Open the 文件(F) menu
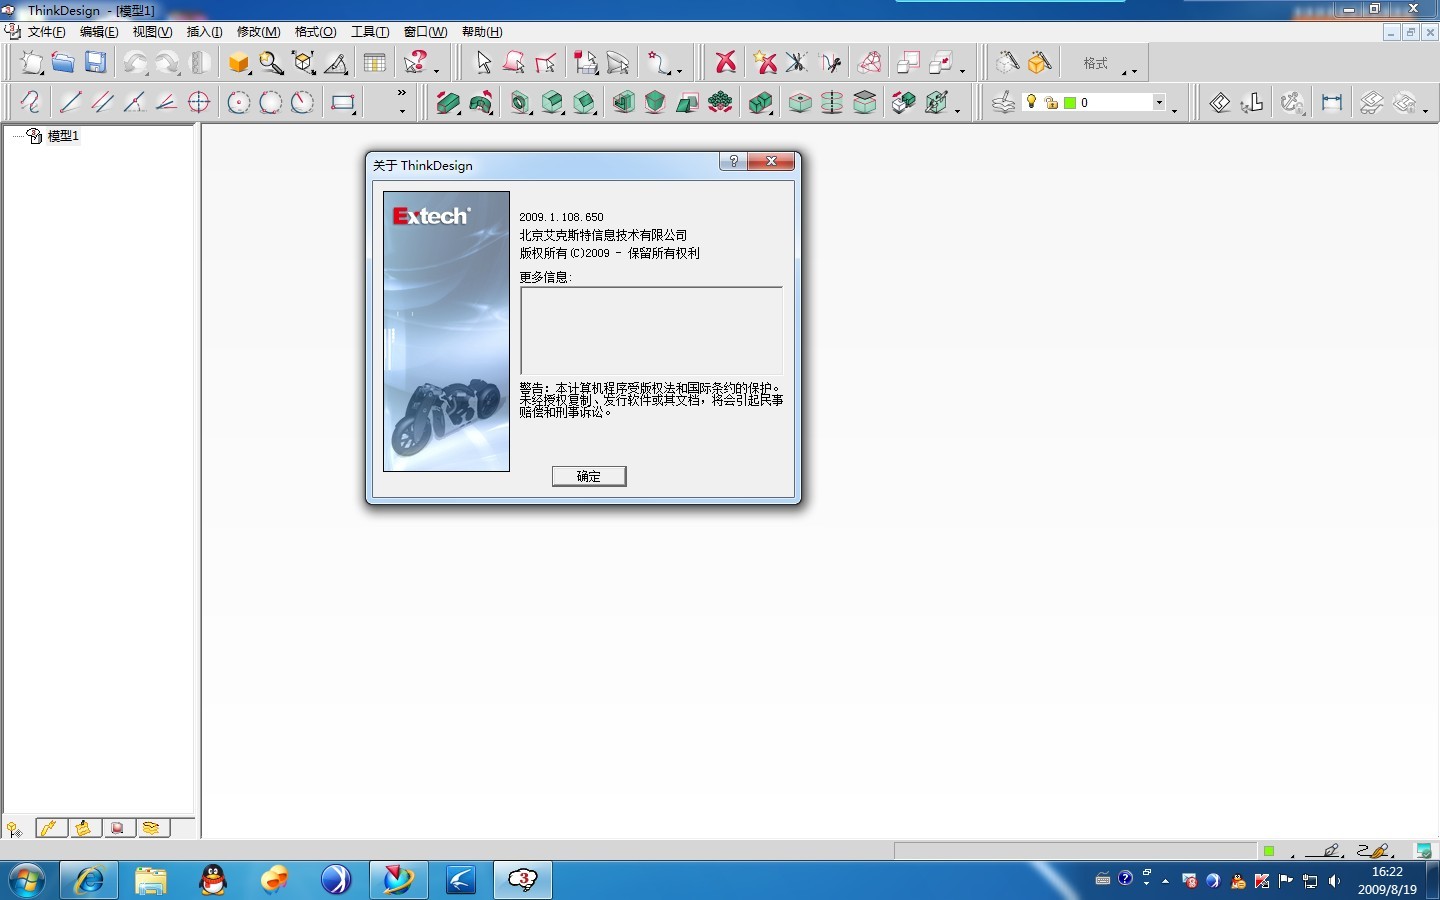Image resolution: width=1440 pixels, height=900 pixels. 47,32
